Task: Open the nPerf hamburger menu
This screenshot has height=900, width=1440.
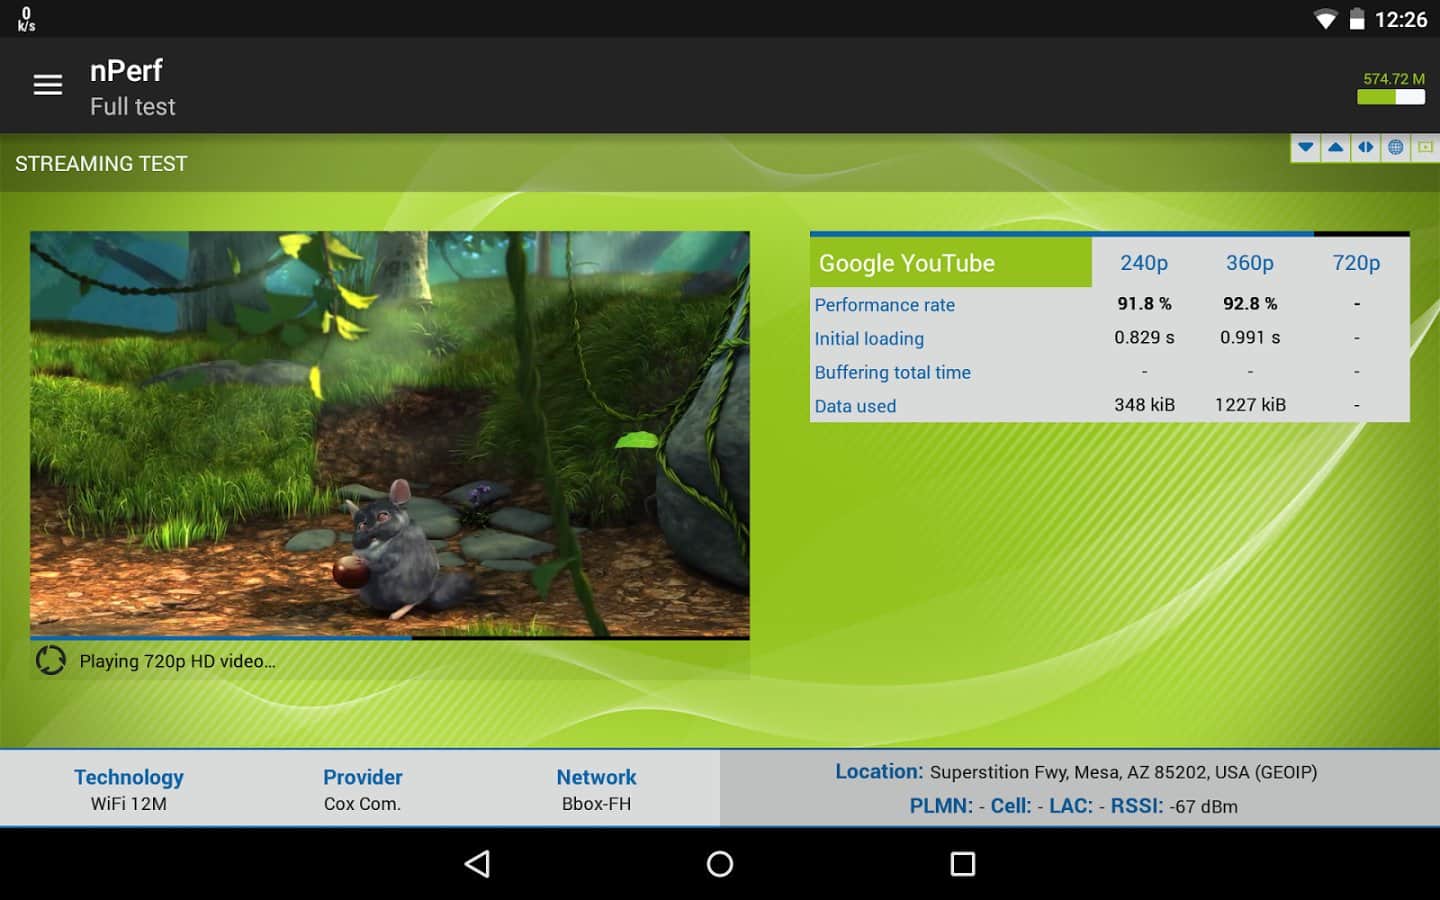Action: (47, 85)
